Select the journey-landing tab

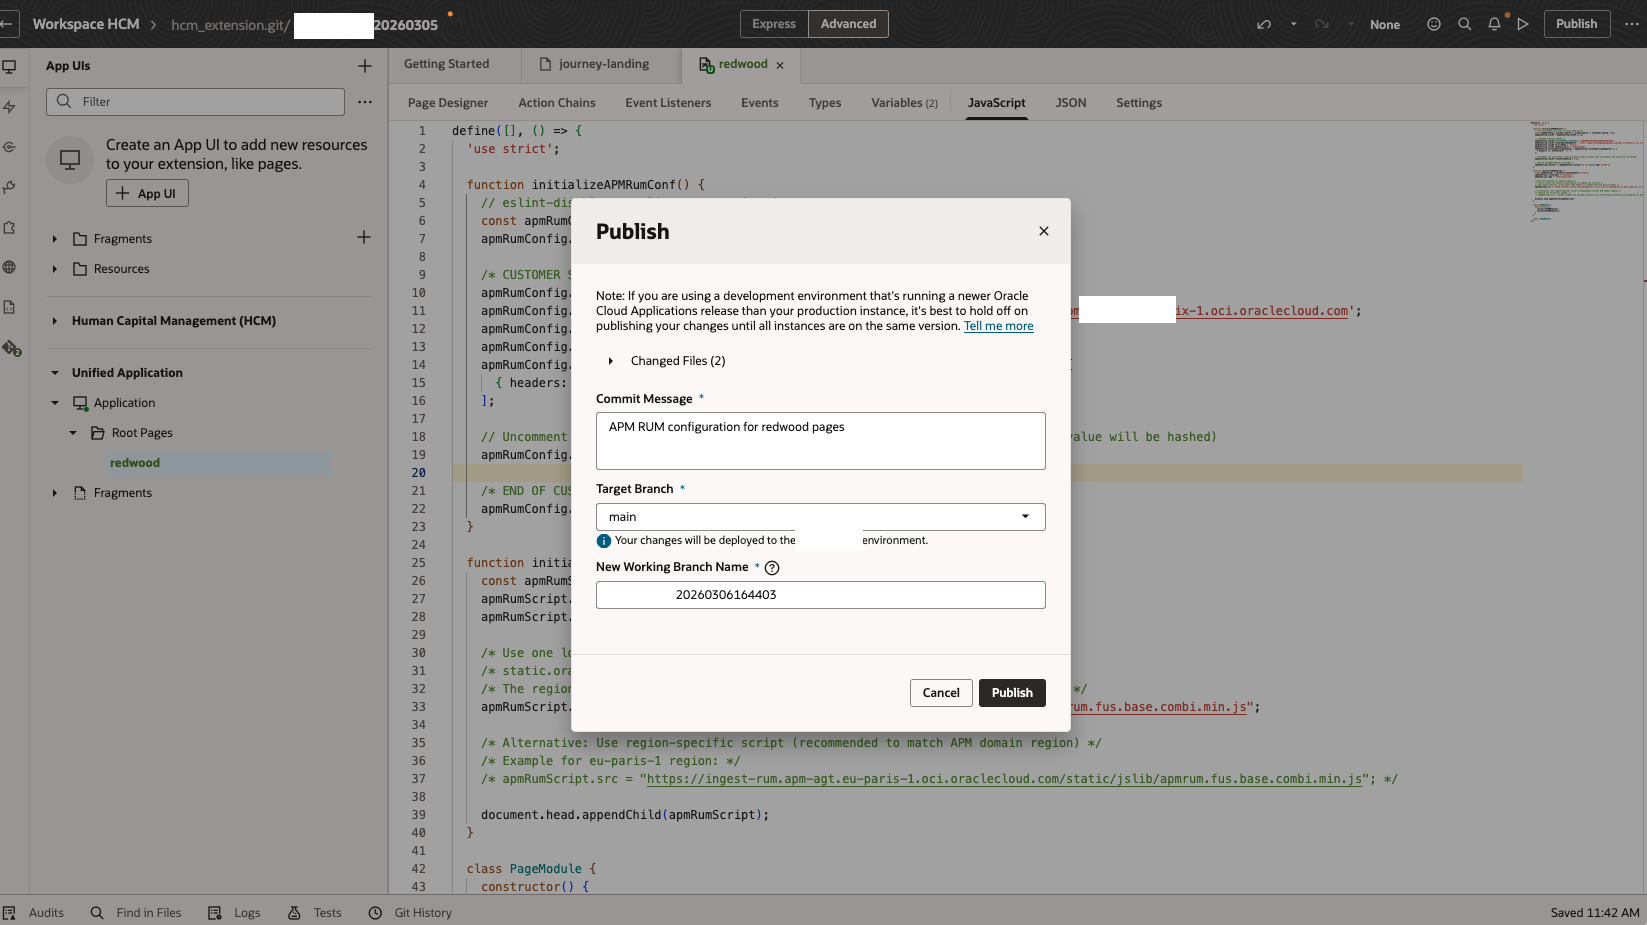pos(600,63)
